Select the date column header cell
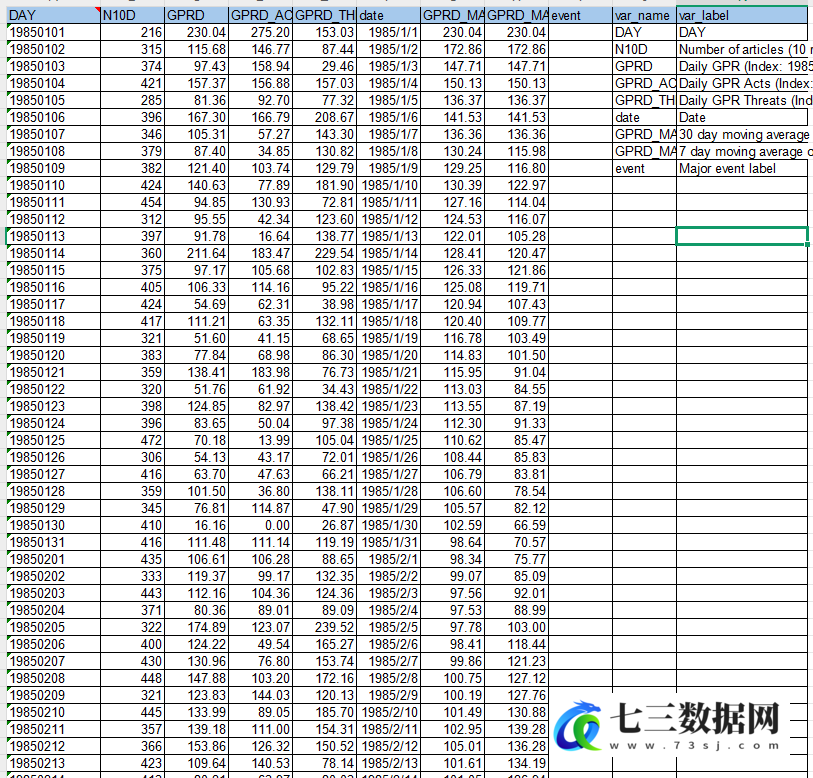 (x=388, y=16)
